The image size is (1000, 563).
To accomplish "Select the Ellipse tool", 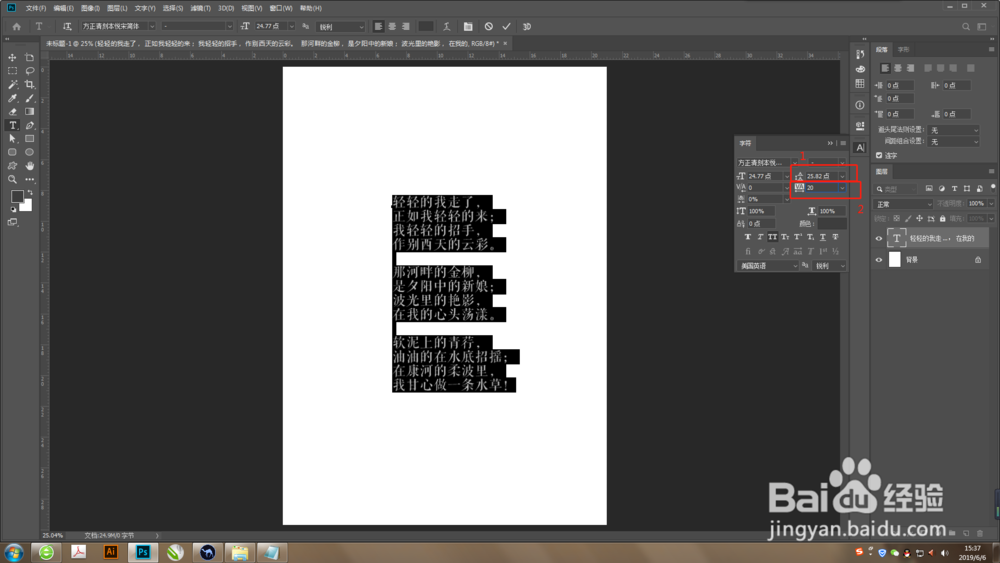I will pyautogui.click(x=29, y=152).
